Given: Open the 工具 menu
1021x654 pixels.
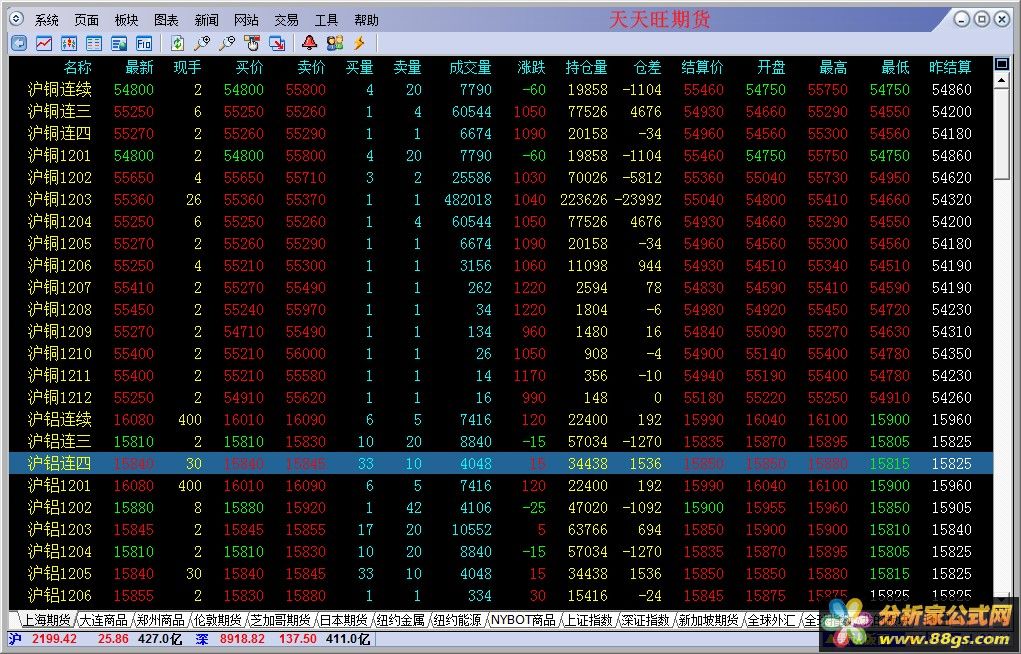Looking at the screenshot, I should 326,20.
